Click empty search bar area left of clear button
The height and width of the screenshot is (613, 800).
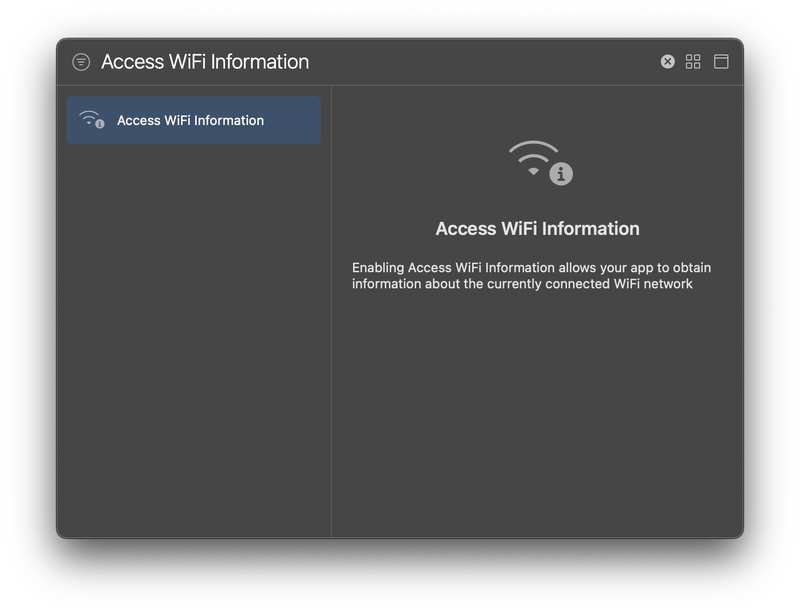tap(480, 62)
